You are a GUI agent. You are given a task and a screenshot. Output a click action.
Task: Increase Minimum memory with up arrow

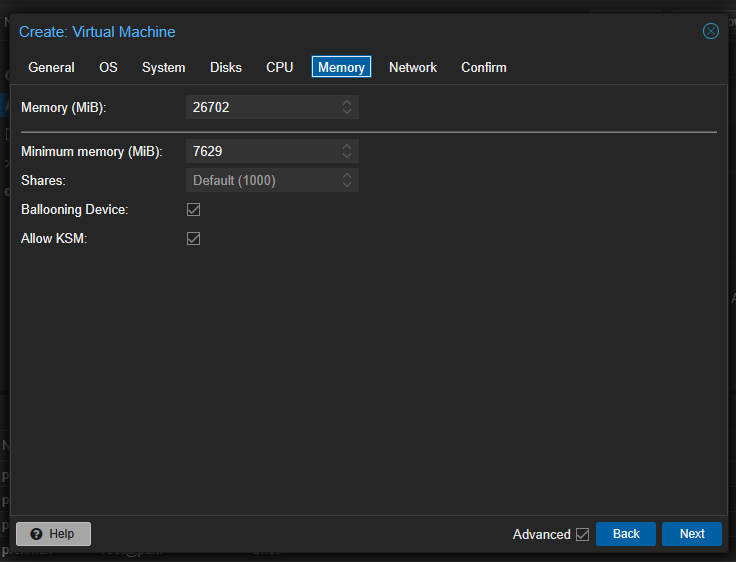[x=347, y=146]
